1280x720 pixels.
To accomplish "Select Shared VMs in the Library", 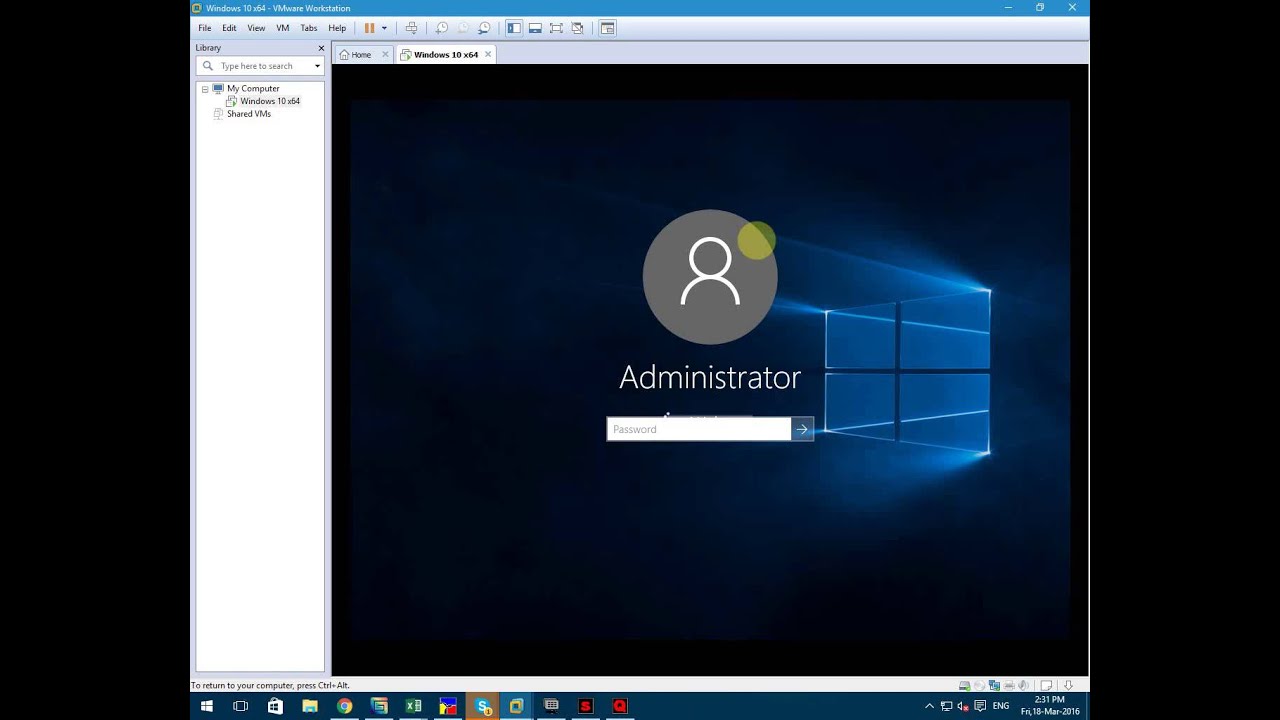I will [249, 114].
